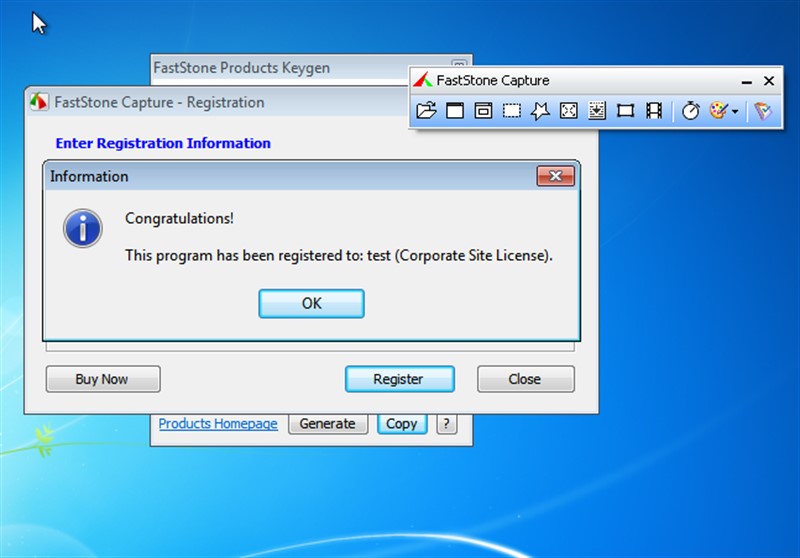Click the Open File in Editor icon
Screen dimensions: 800x558
[x=426, y=111]
